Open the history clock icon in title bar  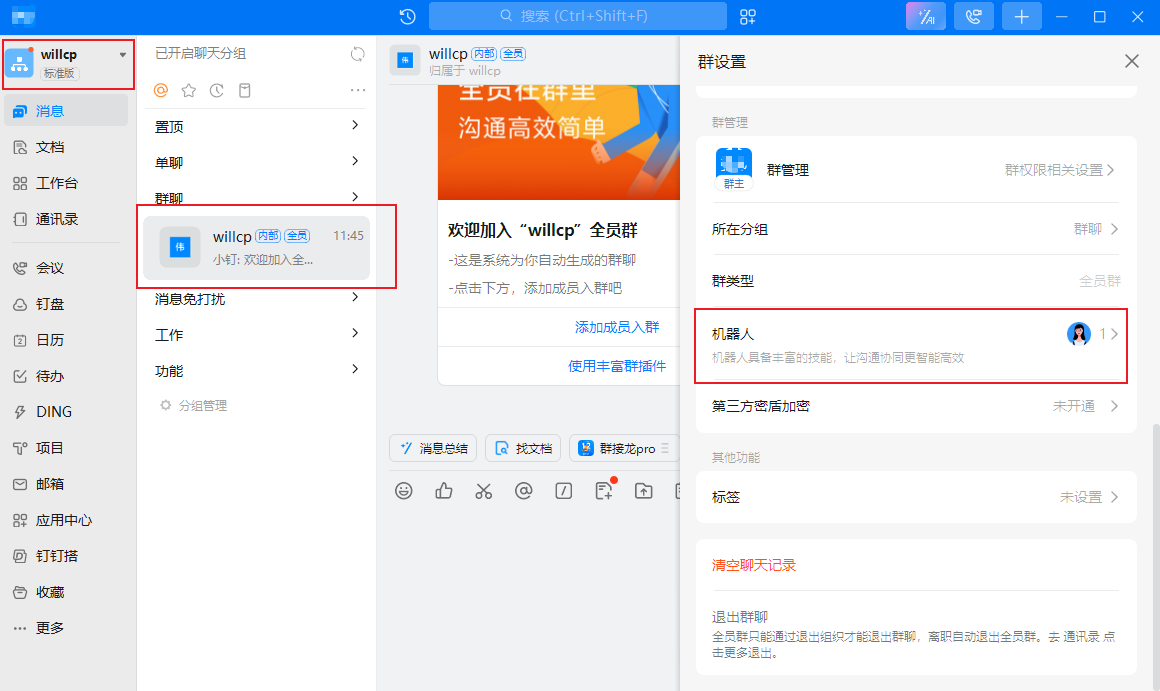point(408,16)
